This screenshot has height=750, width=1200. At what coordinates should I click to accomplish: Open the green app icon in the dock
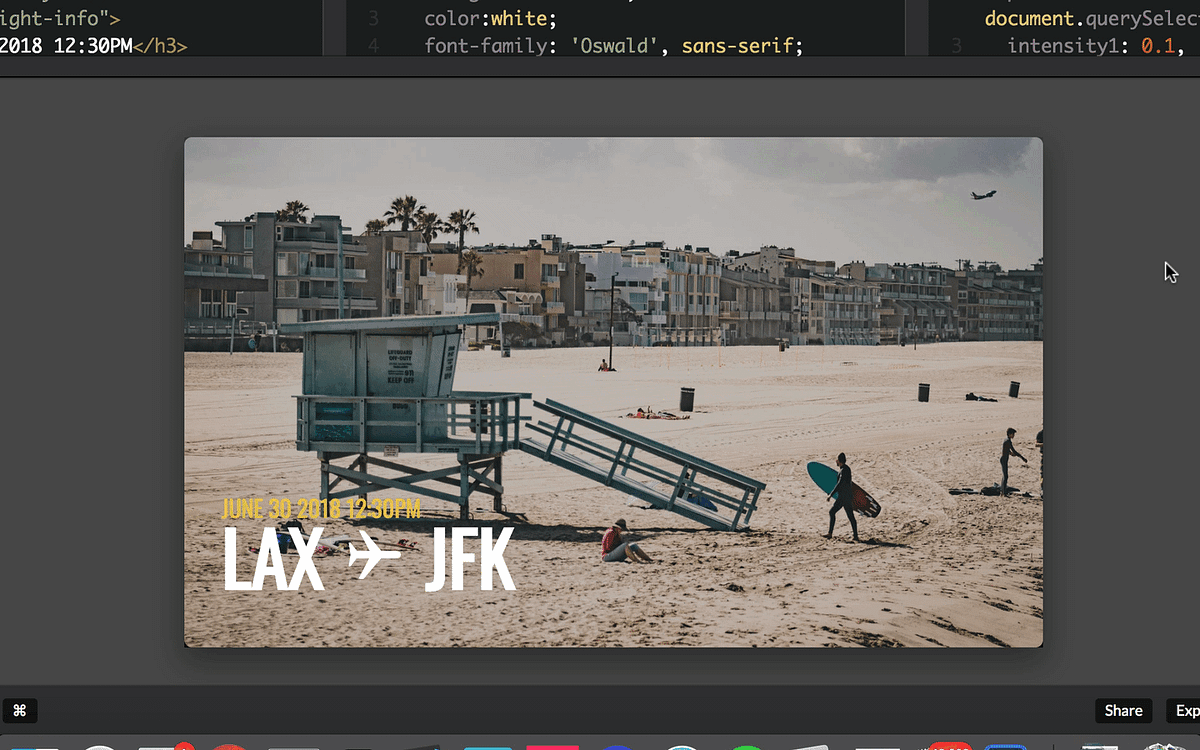[x=745, y=745]
